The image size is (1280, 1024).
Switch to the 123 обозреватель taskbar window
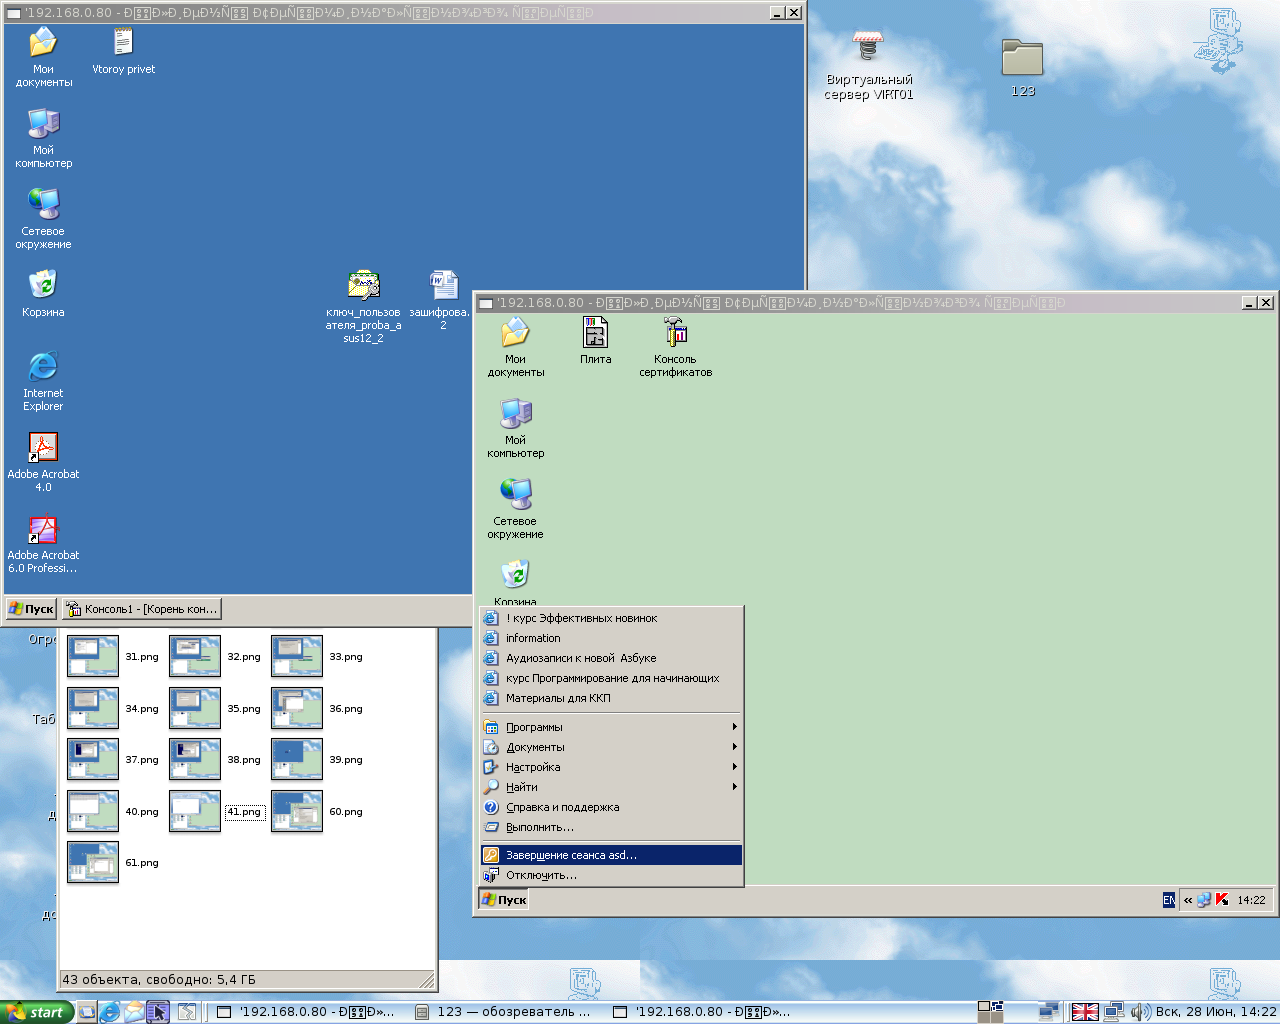click(x=505, y=1012)
